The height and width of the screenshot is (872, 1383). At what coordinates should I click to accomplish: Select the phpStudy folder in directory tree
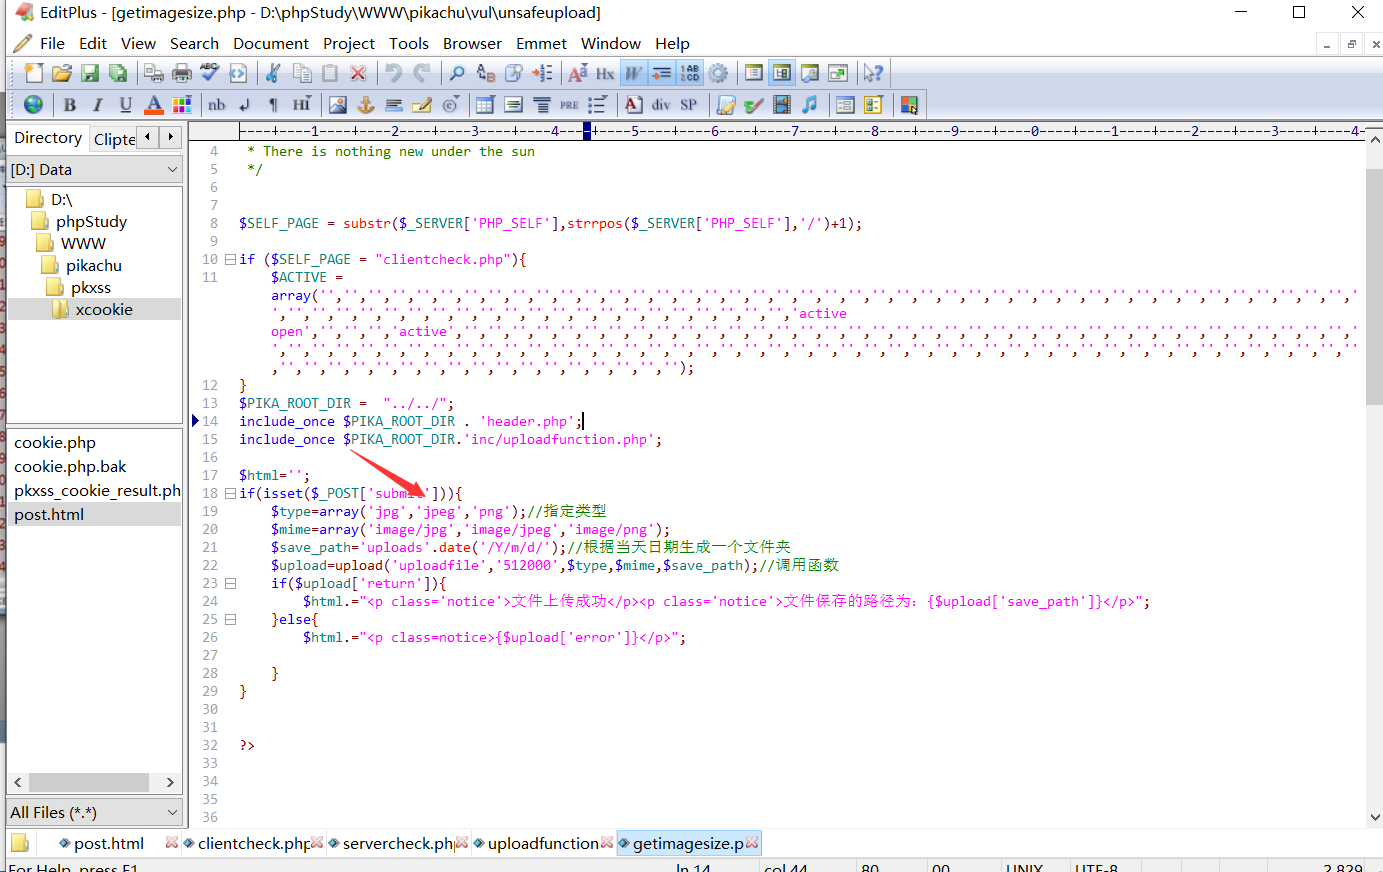click(91, 222)
